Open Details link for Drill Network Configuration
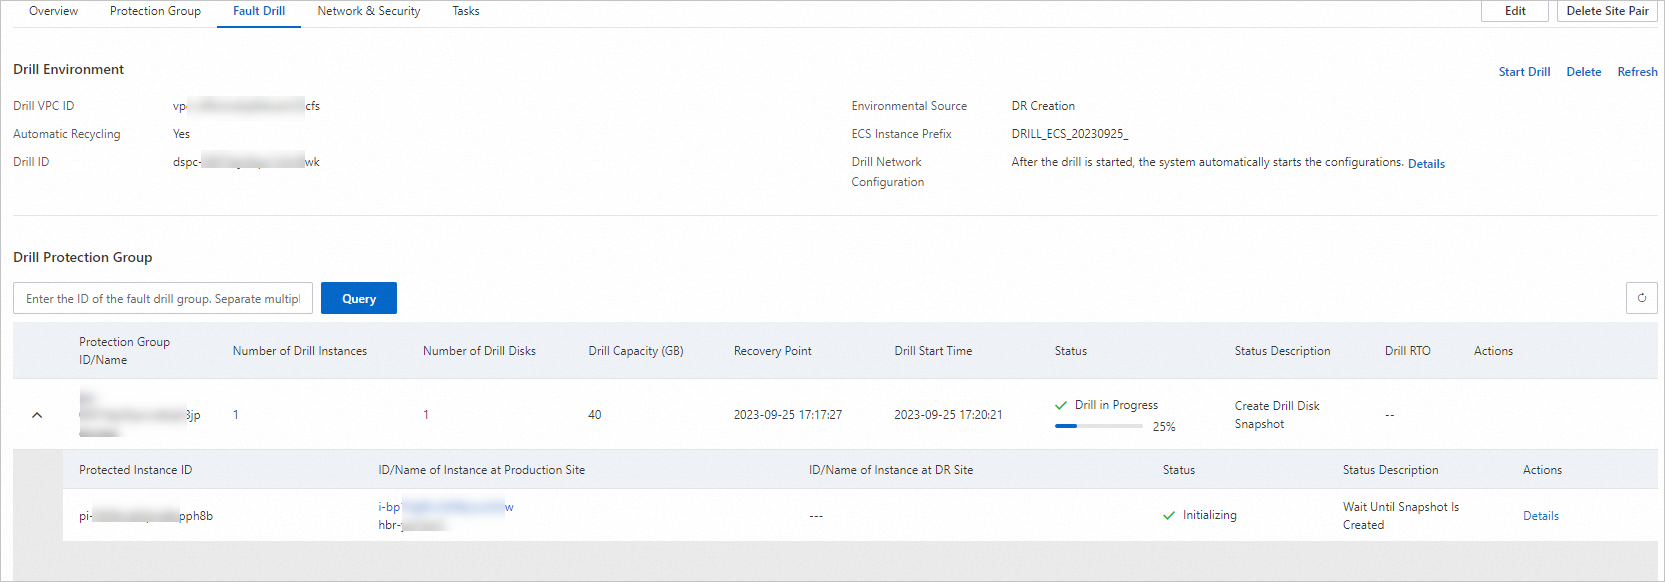 1426,164
